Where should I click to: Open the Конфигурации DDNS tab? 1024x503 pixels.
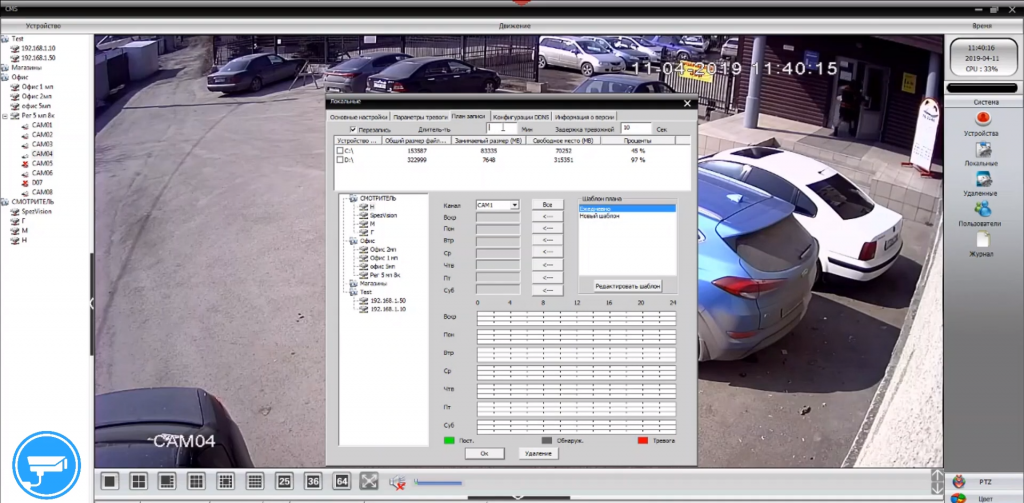point(521,116)
